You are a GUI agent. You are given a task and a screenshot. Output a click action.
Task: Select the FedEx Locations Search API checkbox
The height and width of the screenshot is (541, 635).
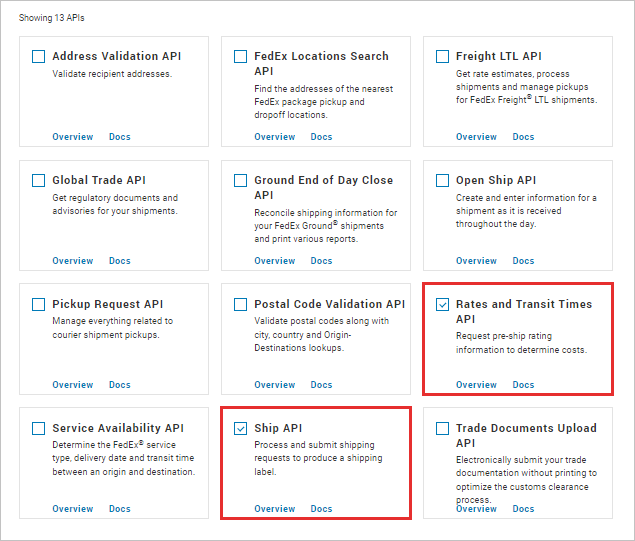tap(241, 57)
